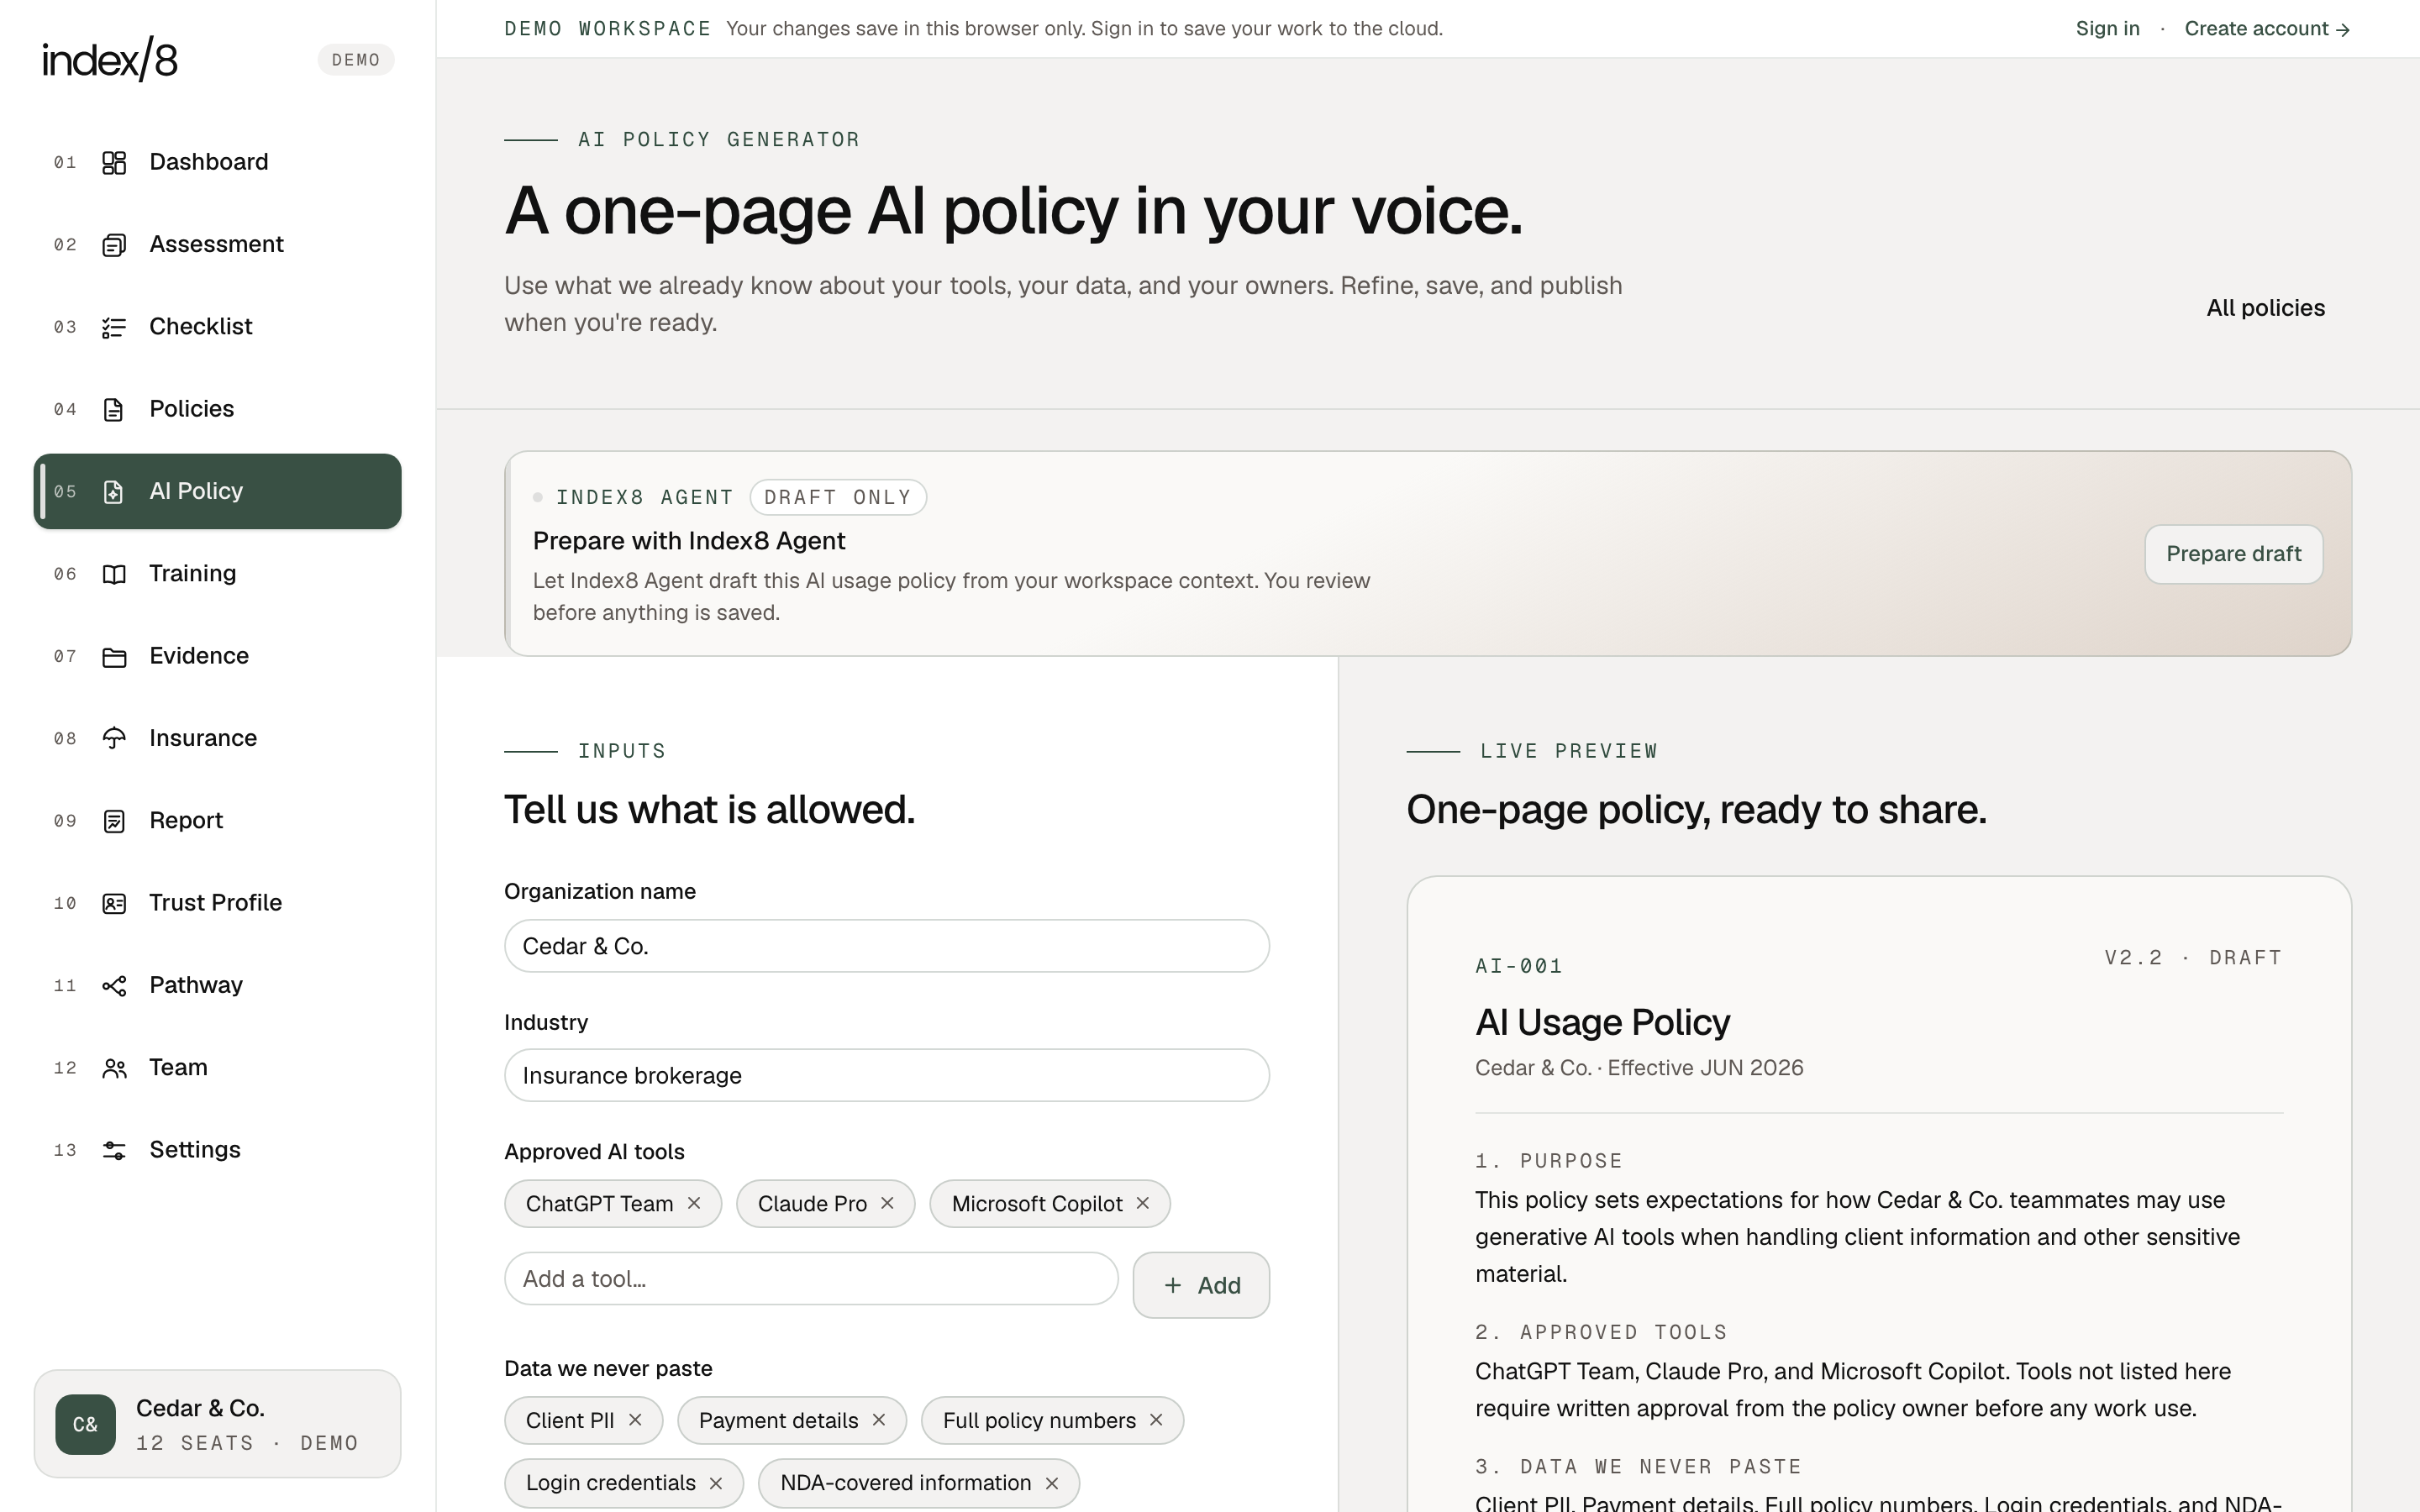Image resolution: width=2420 pixels, height=1512 pixels.
Task: Open the Dashboard grid icon
Action: click(x=114, y=162)
